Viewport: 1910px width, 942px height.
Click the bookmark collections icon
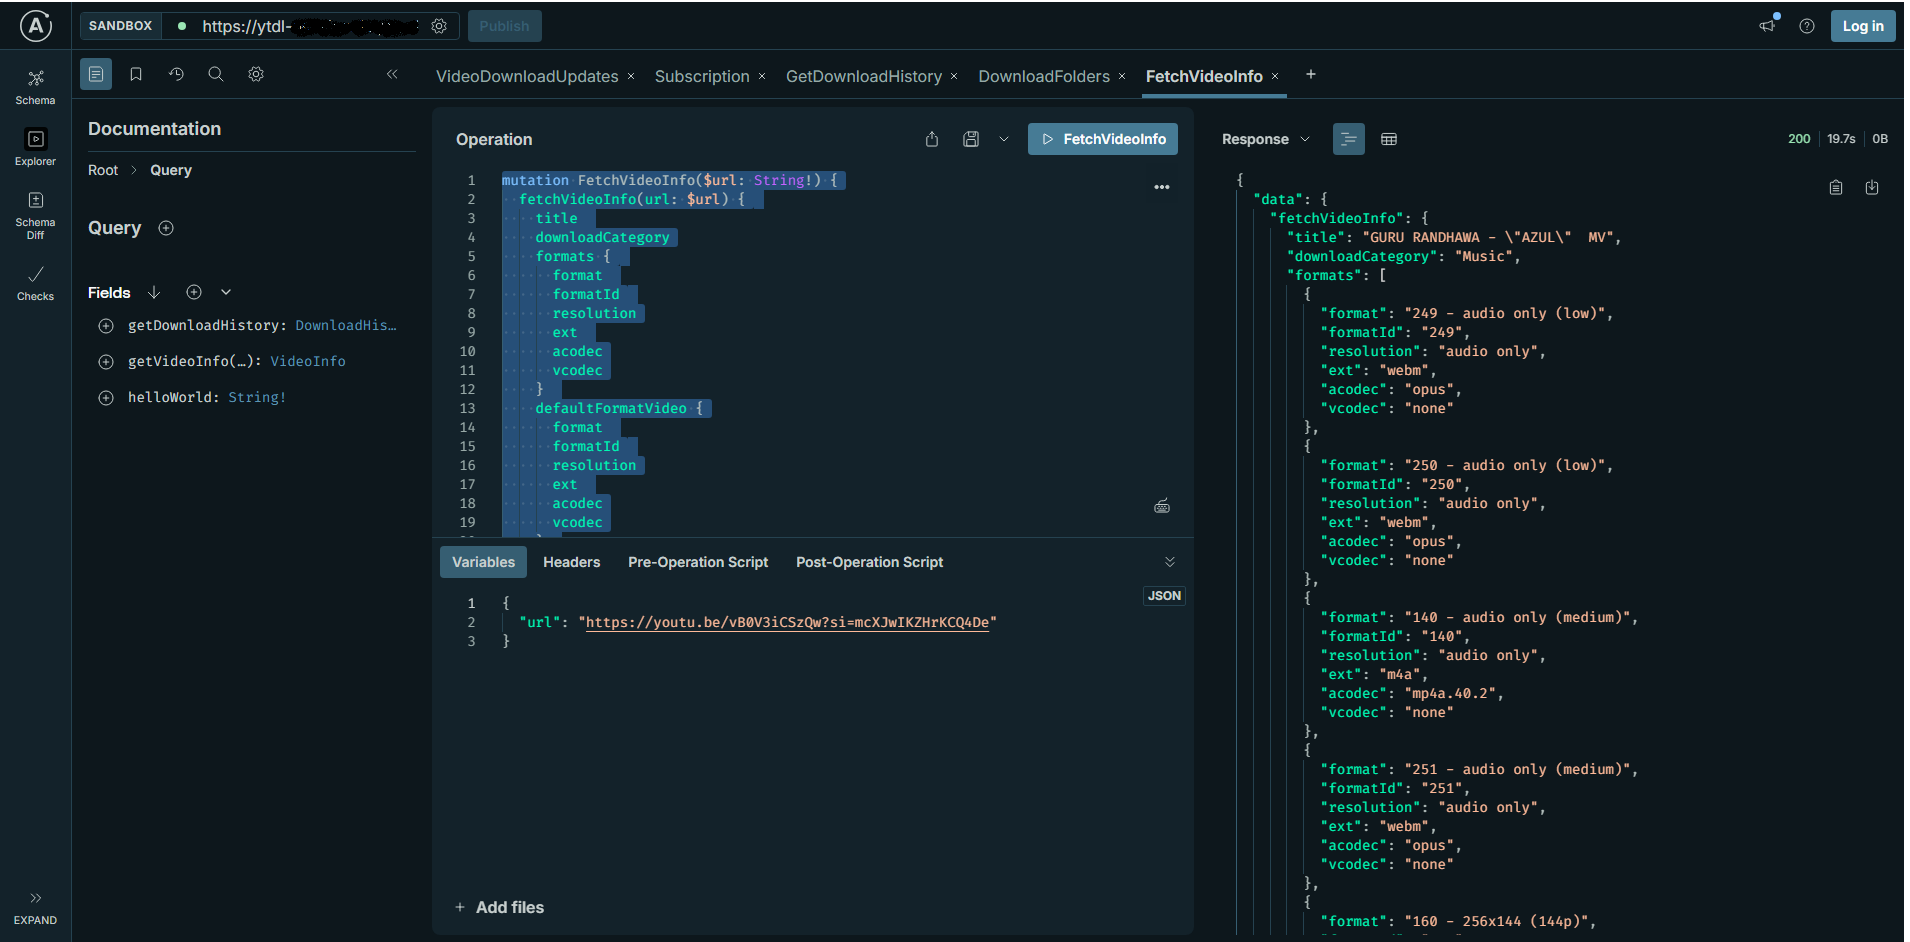pos(136,74)
